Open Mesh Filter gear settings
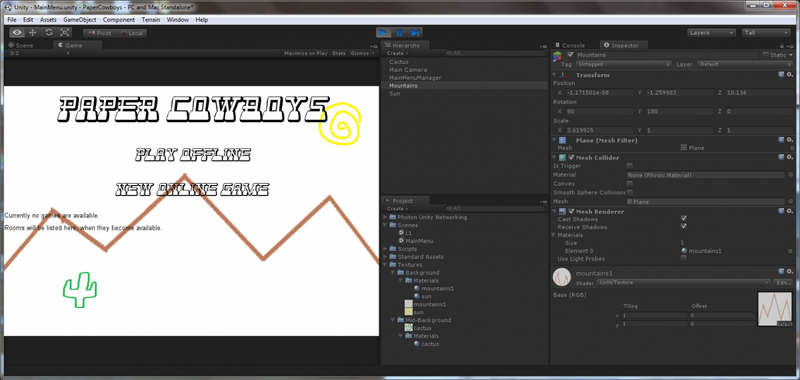The width and height of the screenshot is (800, 380). pos(789,139)
